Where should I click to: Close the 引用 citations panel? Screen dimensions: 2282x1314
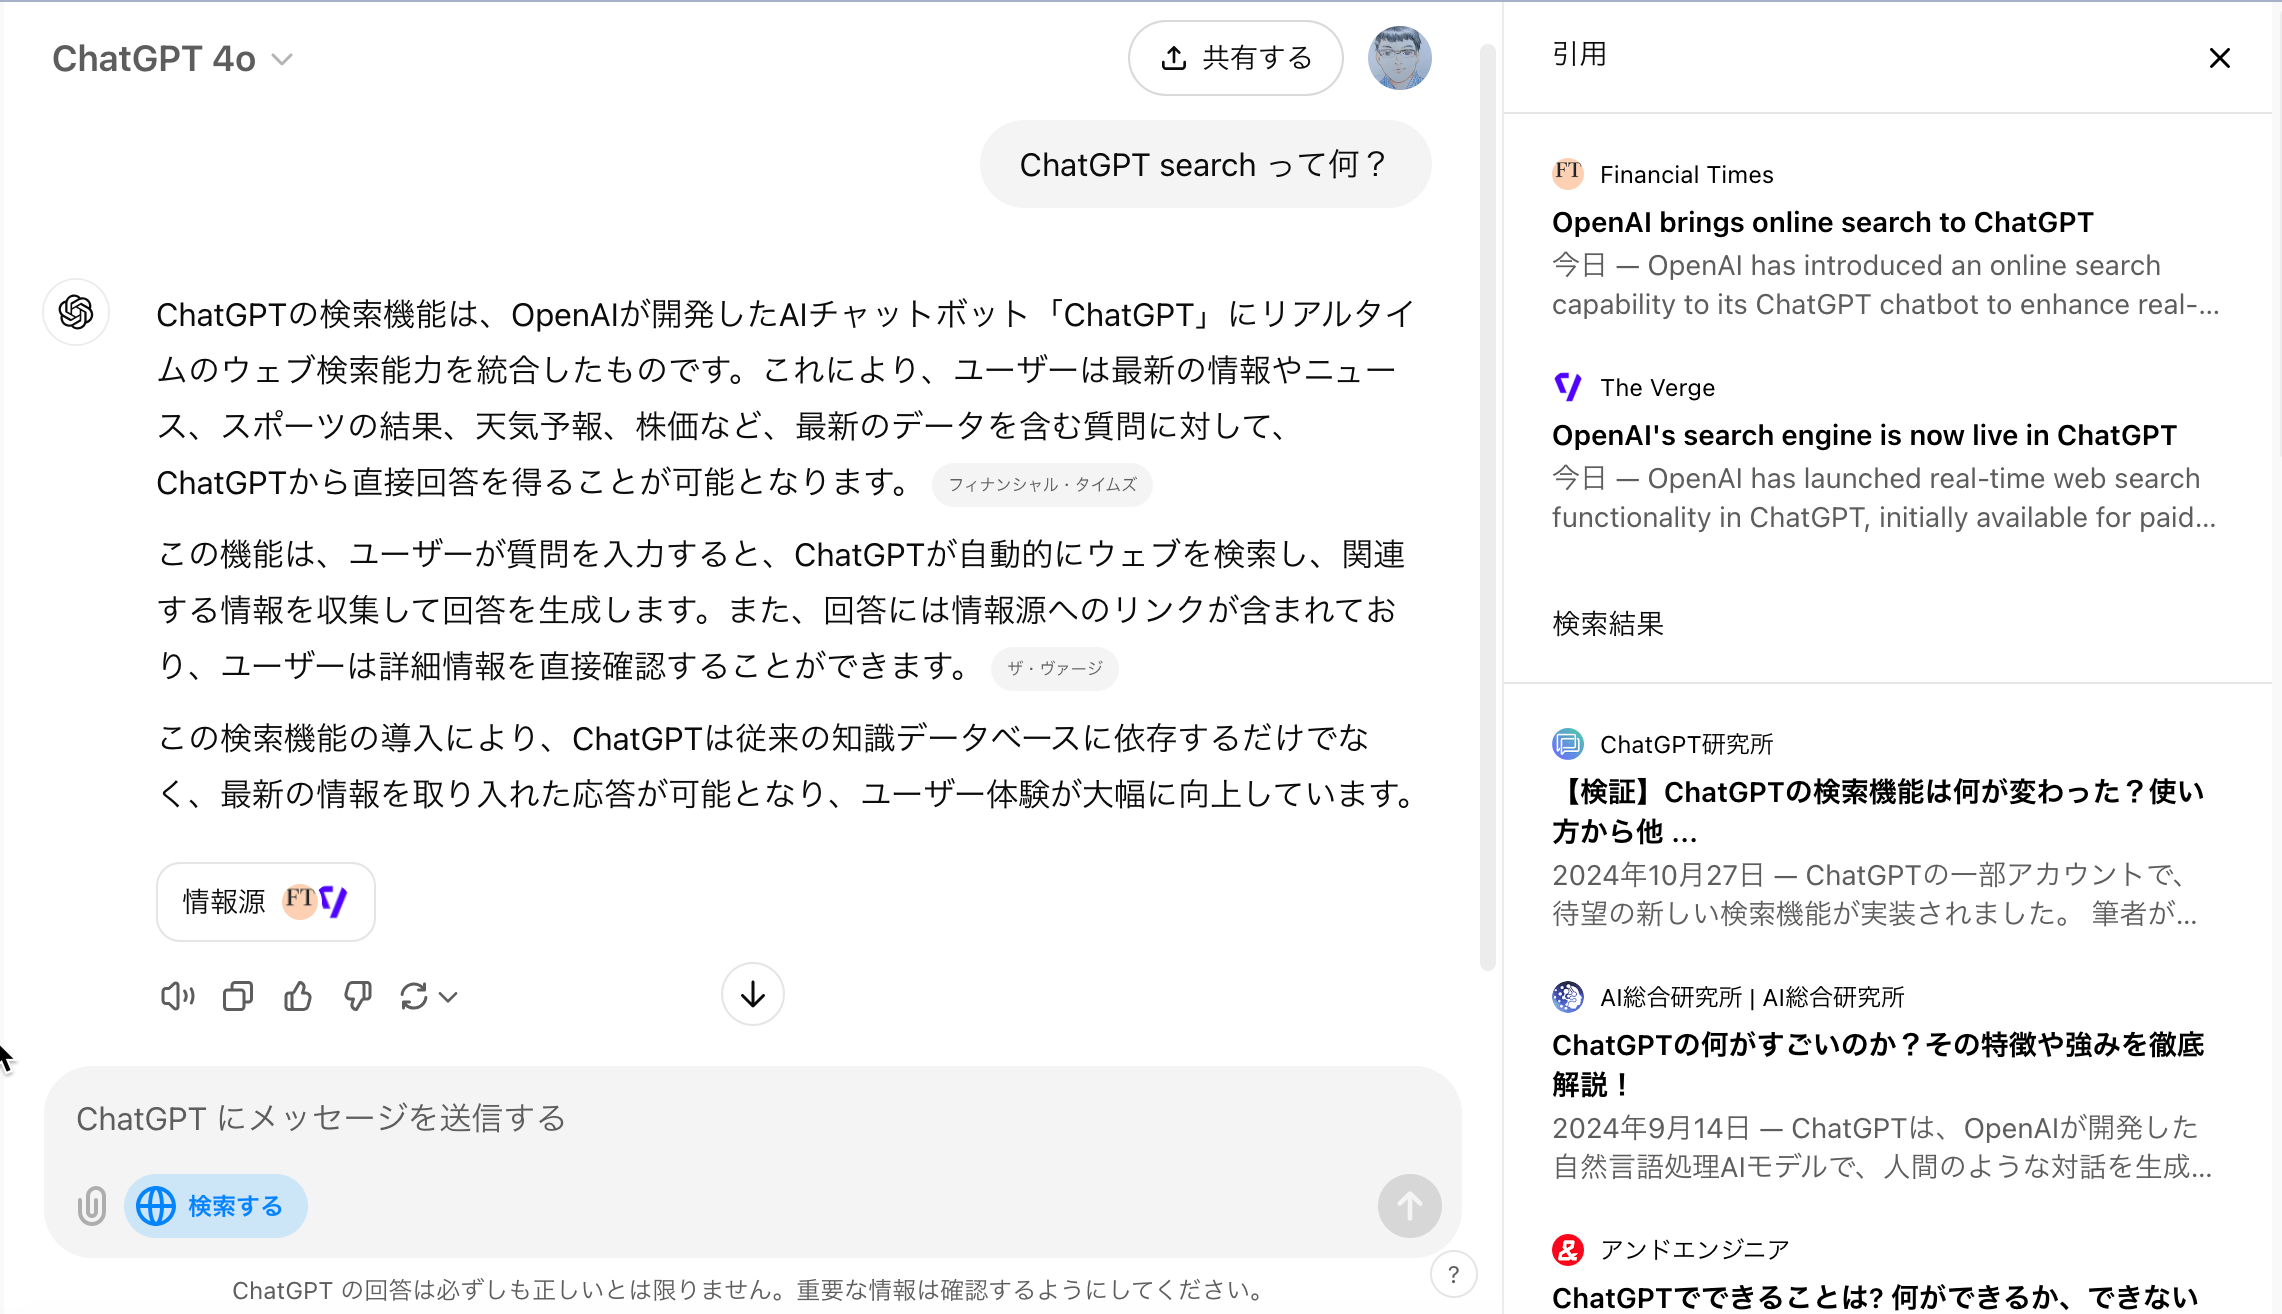(x=2219, y=58)
